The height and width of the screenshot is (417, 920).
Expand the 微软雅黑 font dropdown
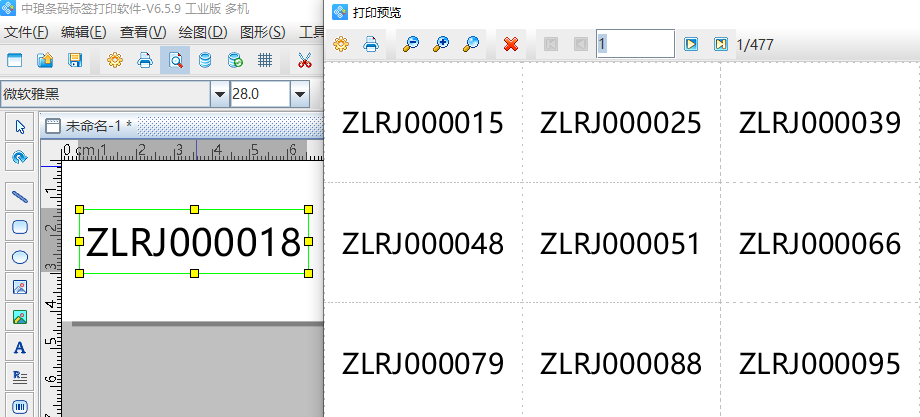[x=219, y=94]
